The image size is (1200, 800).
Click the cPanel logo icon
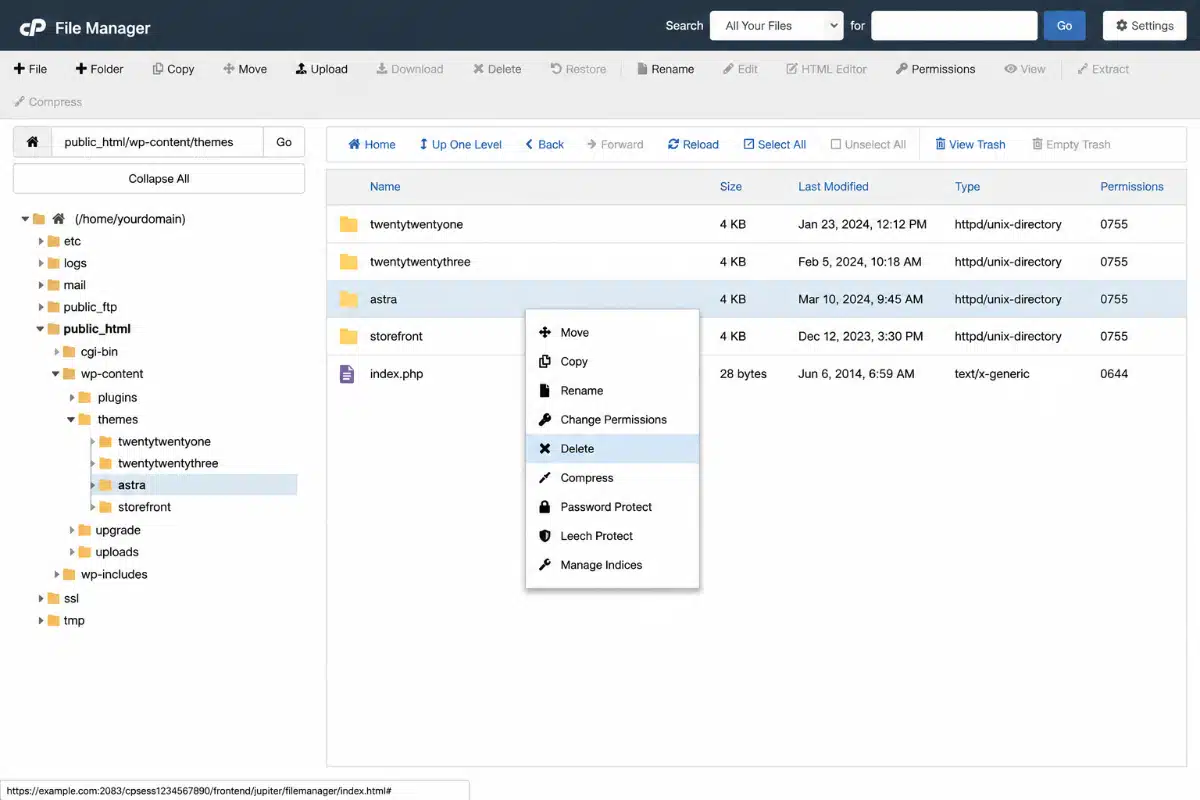pos(32,27)
